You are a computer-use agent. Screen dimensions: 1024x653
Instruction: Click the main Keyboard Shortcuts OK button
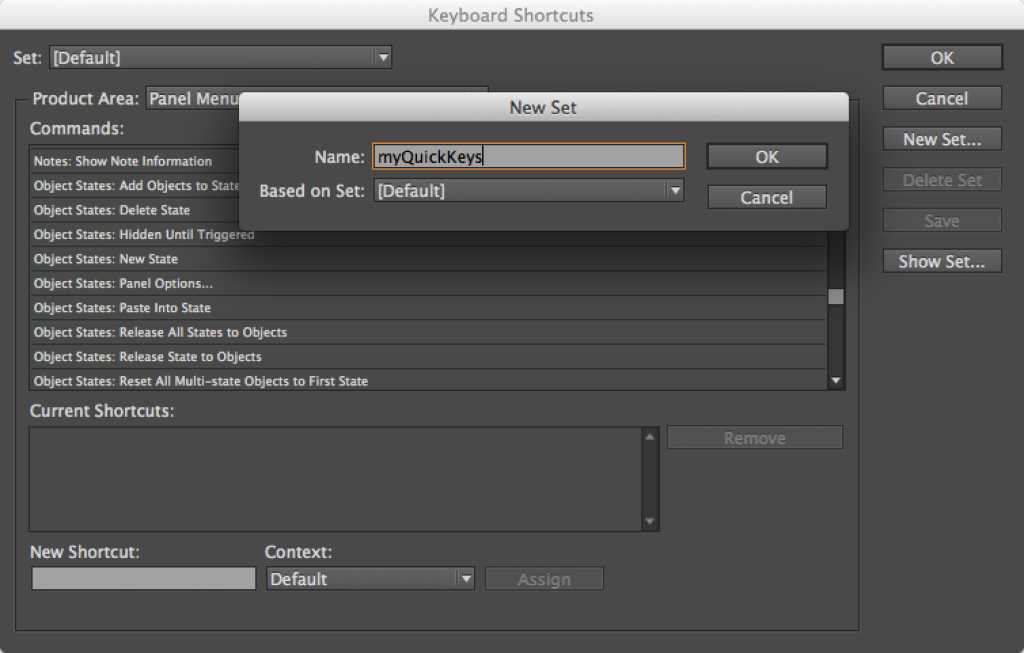941,58
